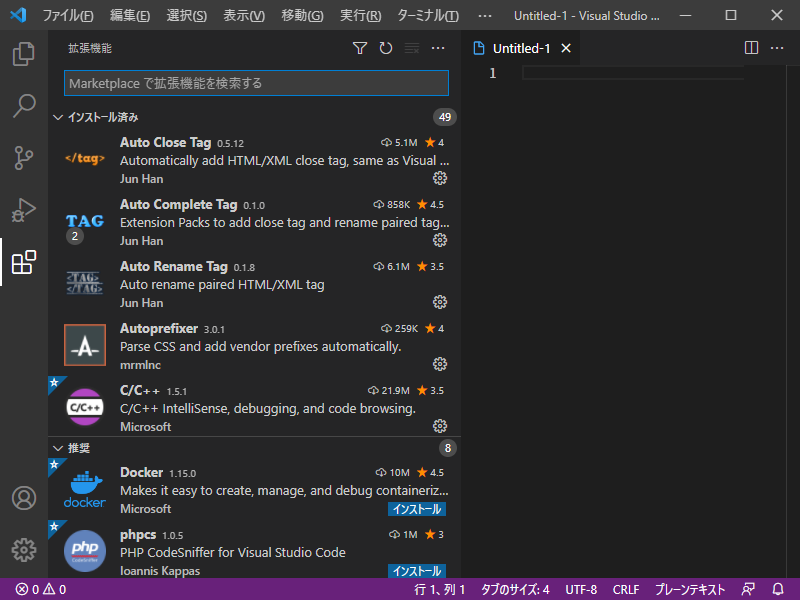Click the Marketplace extension search box
The image size is (800, 600).
tap(256, 83)
